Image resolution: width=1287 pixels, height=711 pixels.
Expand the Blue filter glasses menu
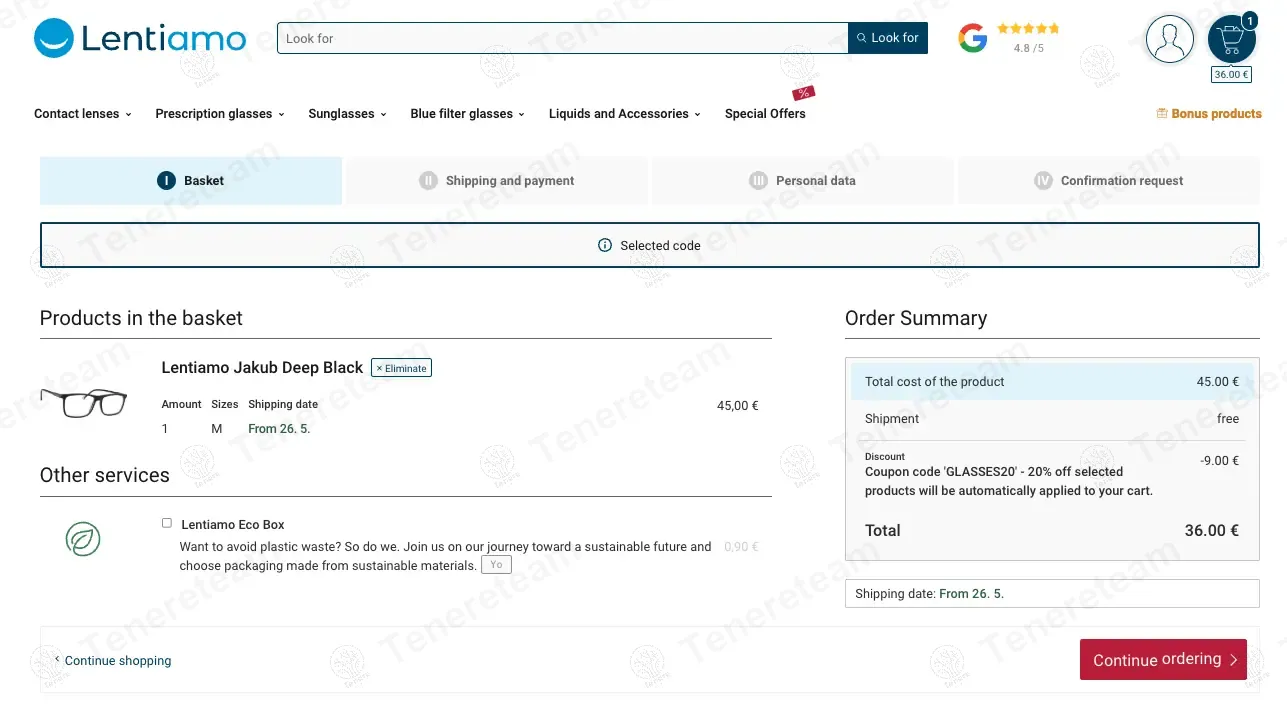[467, 114]
